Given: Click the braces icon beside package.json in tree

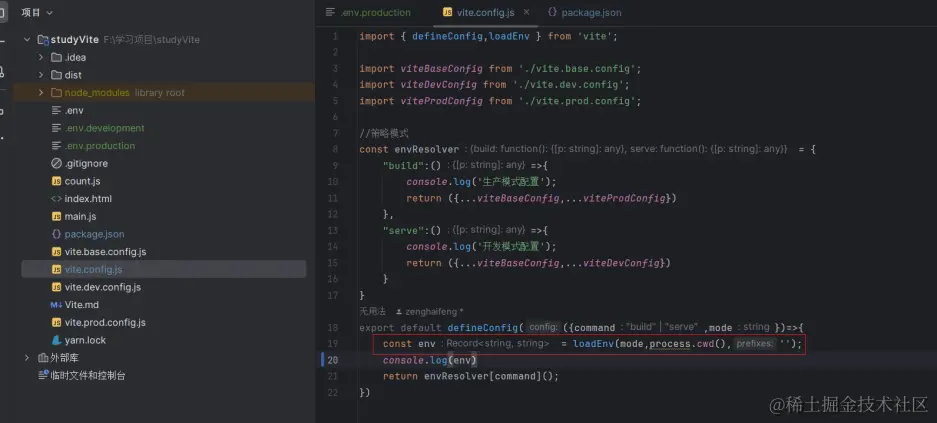Looking at the screenshot, I should pos(56,234).
